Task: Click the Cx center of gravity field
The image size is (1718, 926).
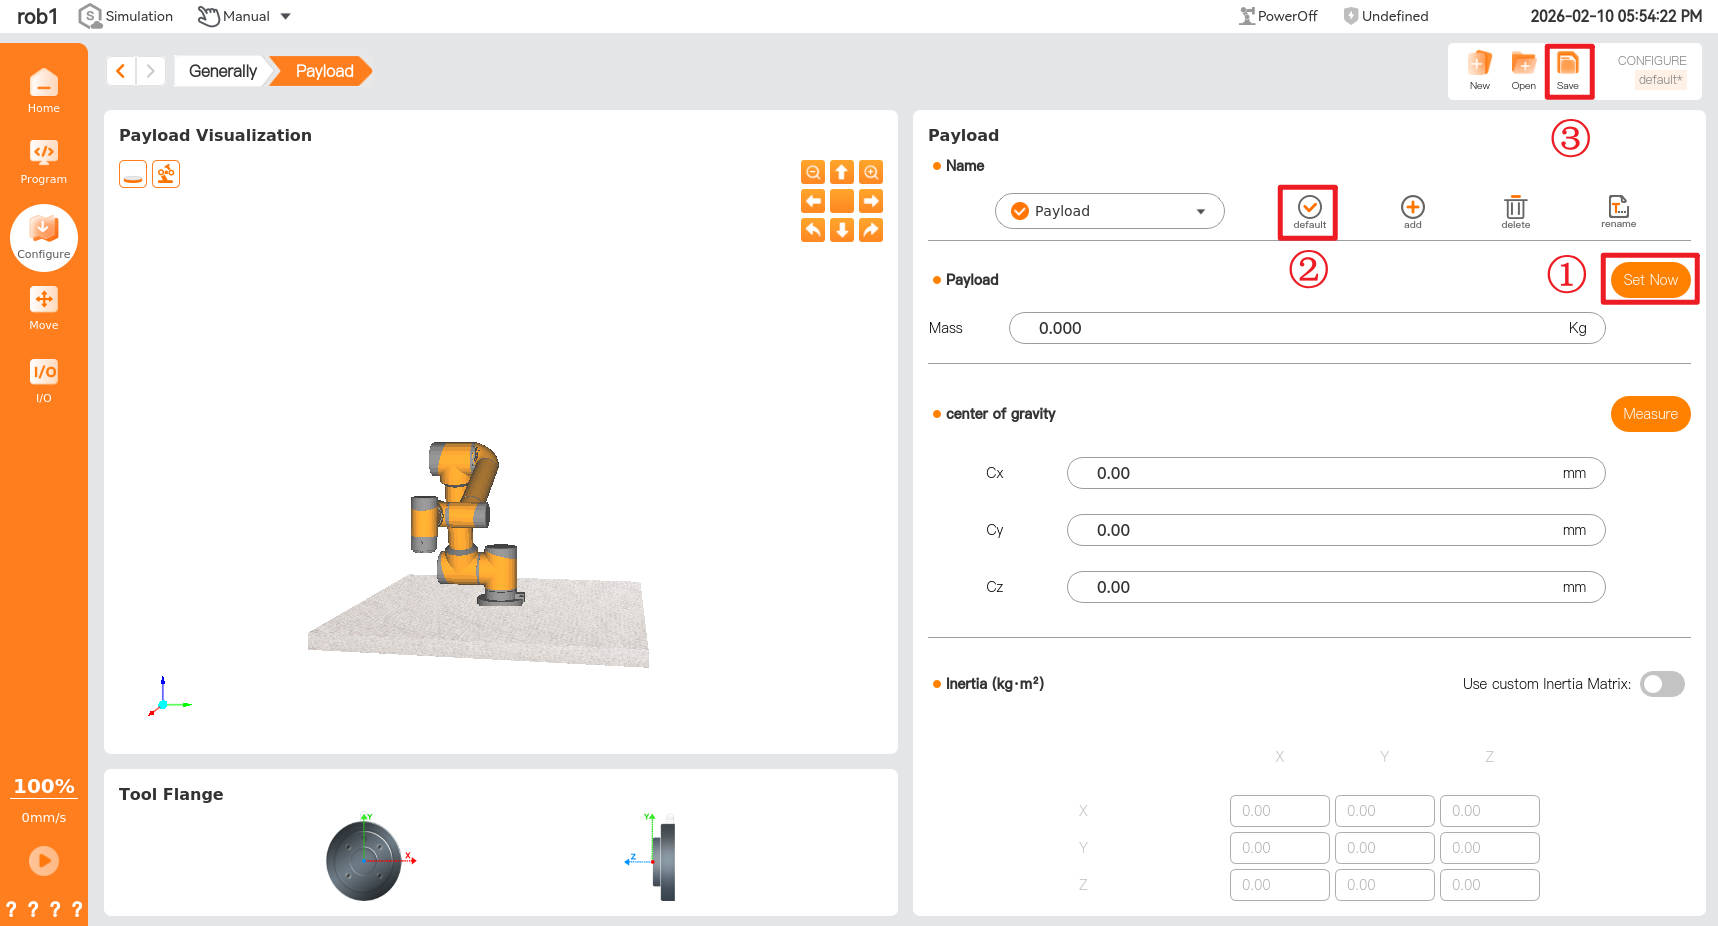Action: pos(1320,473)
